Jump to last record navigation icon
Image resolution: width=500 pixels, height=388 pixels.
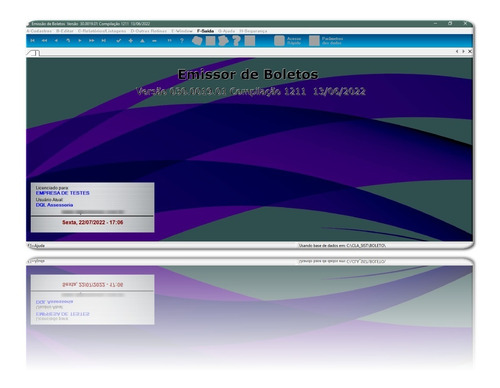[104, 41]
